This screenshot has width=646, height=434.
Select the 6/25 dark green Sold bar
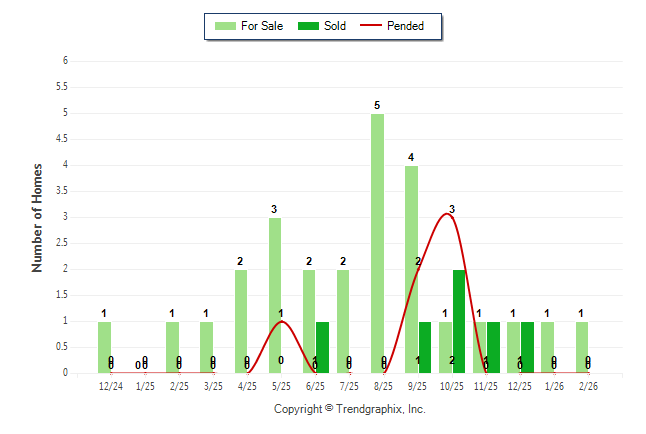(x=323, y=347)
